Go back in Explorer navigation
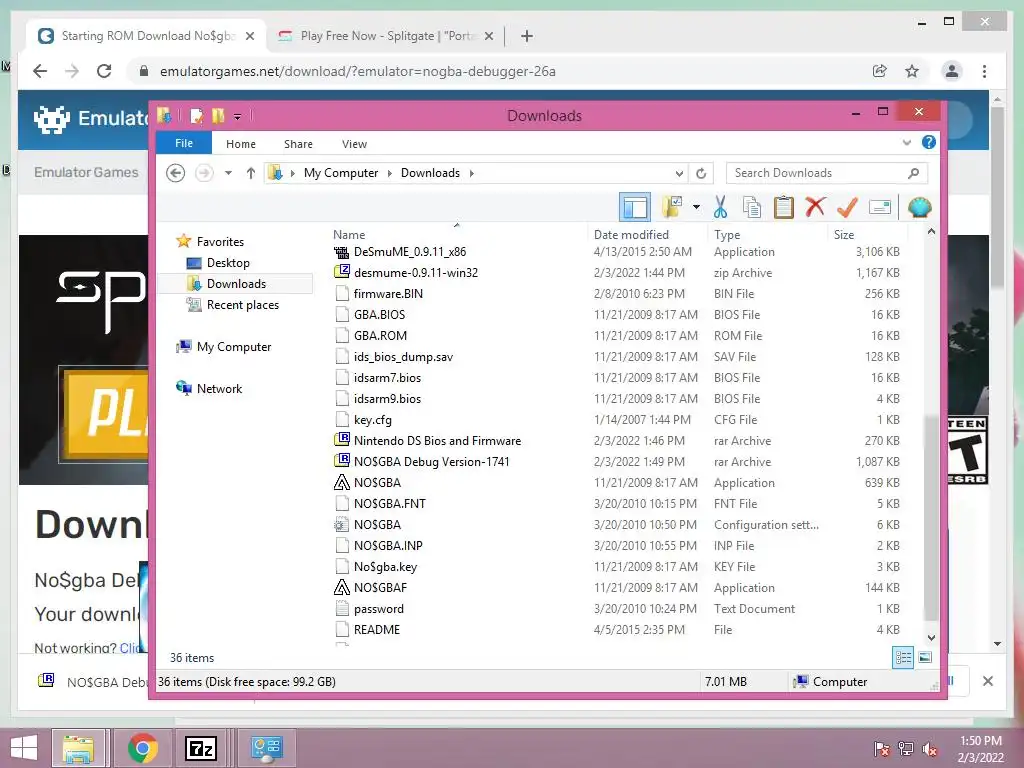The height and width of the screenshot is (768, 1024). [x=176, y=173]
